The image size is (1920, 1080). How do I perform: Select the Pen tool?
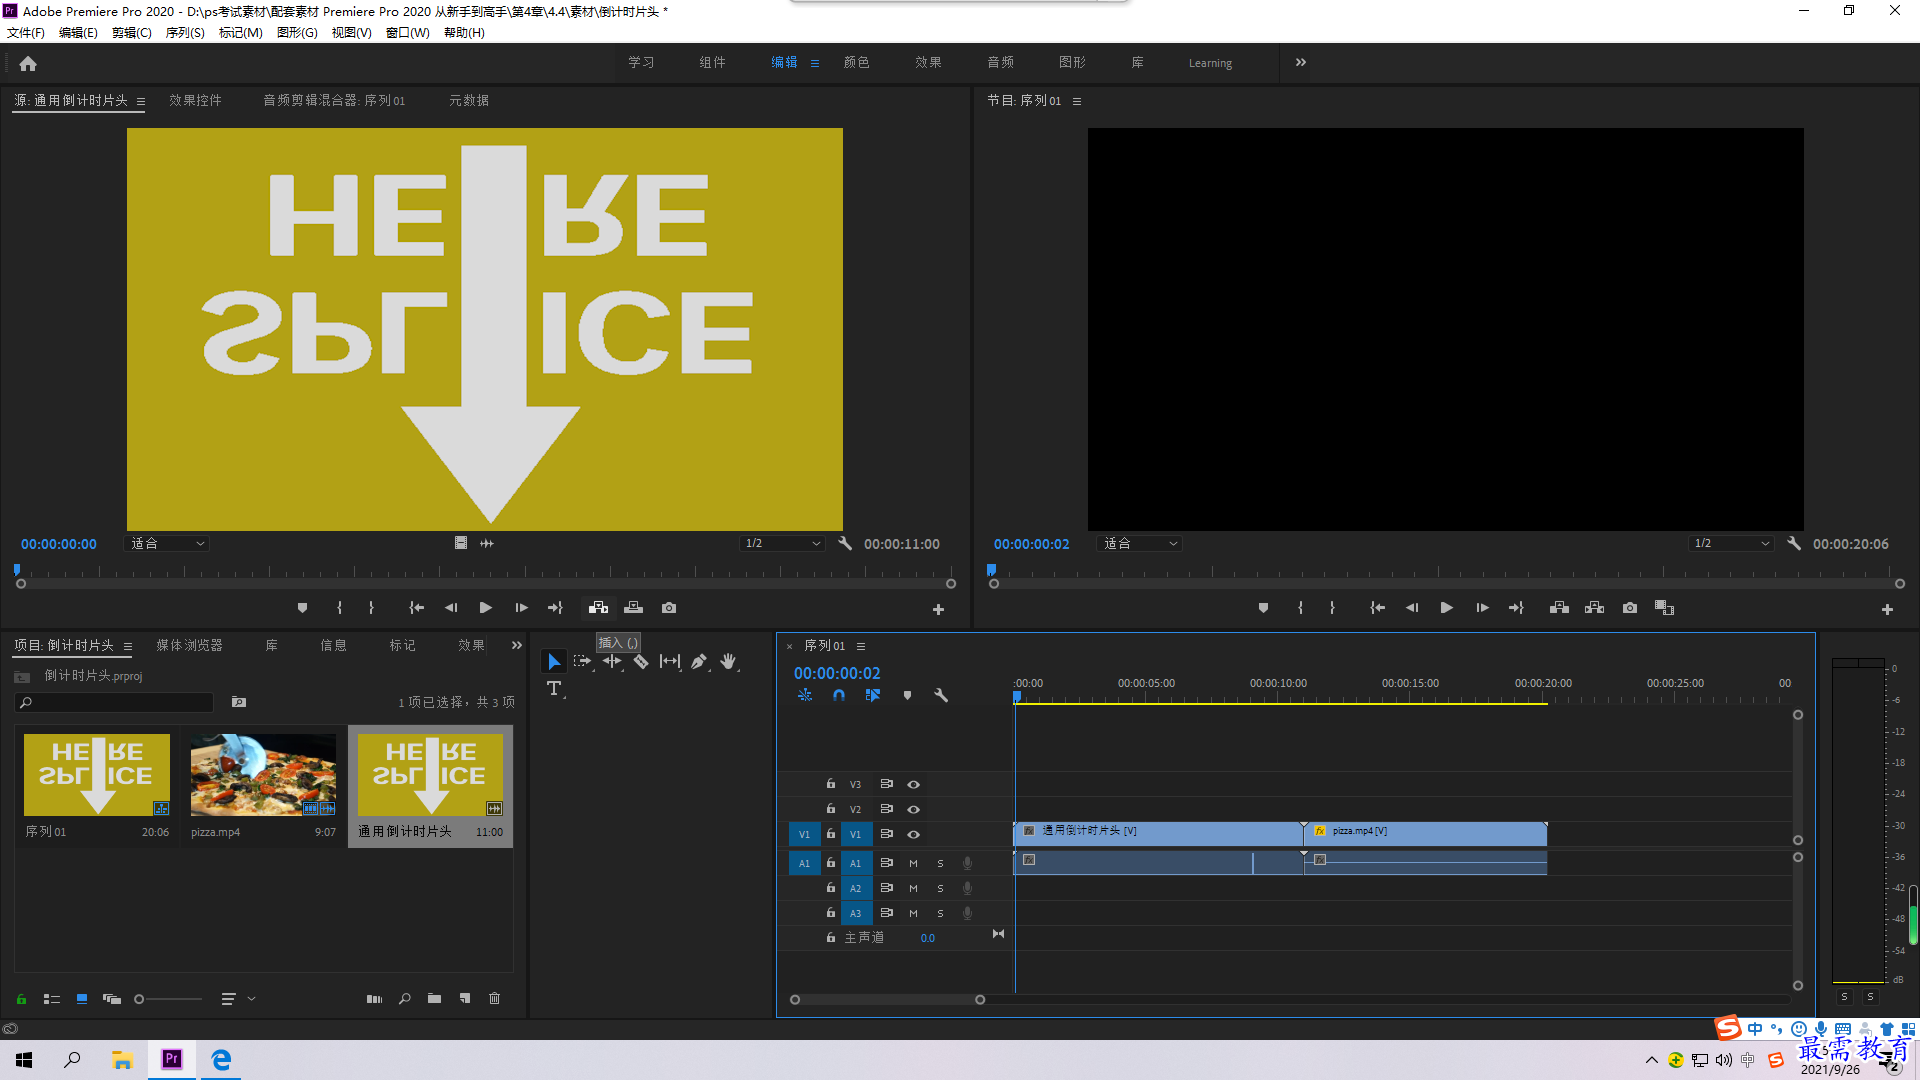tap(699, 661)
